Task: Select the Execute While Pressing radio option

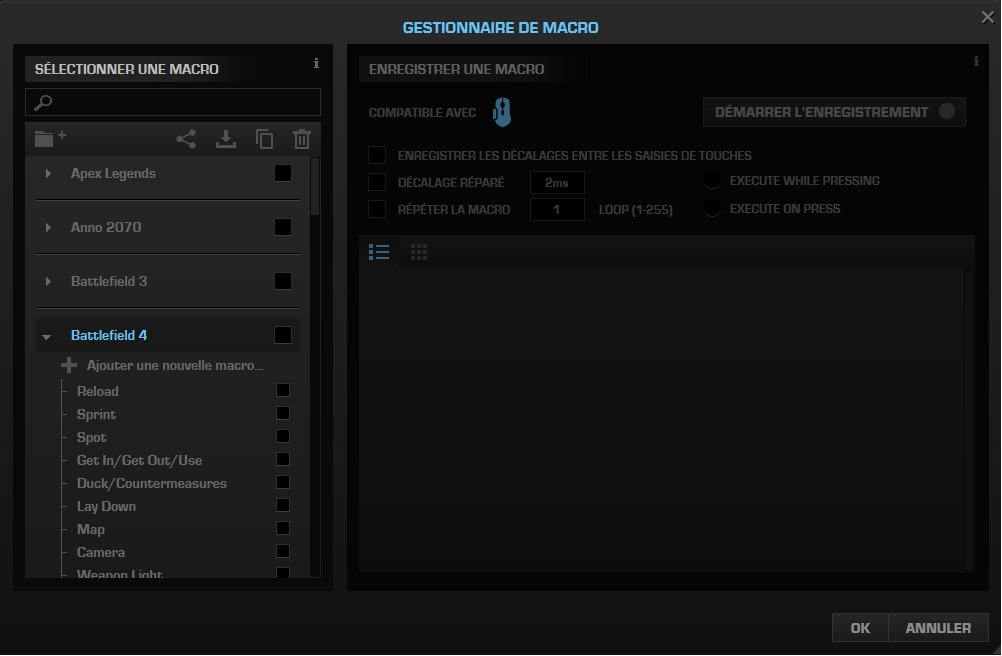Action: point(713,181)
